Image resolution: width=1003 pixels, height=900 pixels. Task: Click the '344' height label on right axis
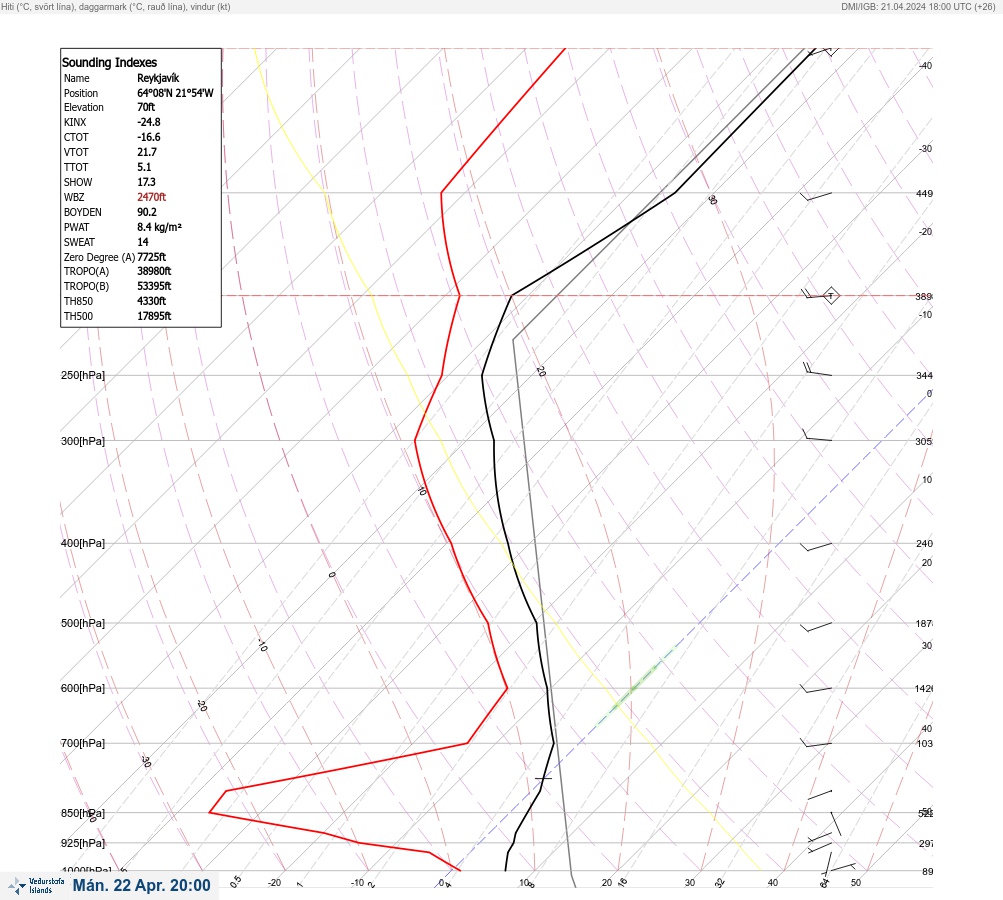point(924,375)
